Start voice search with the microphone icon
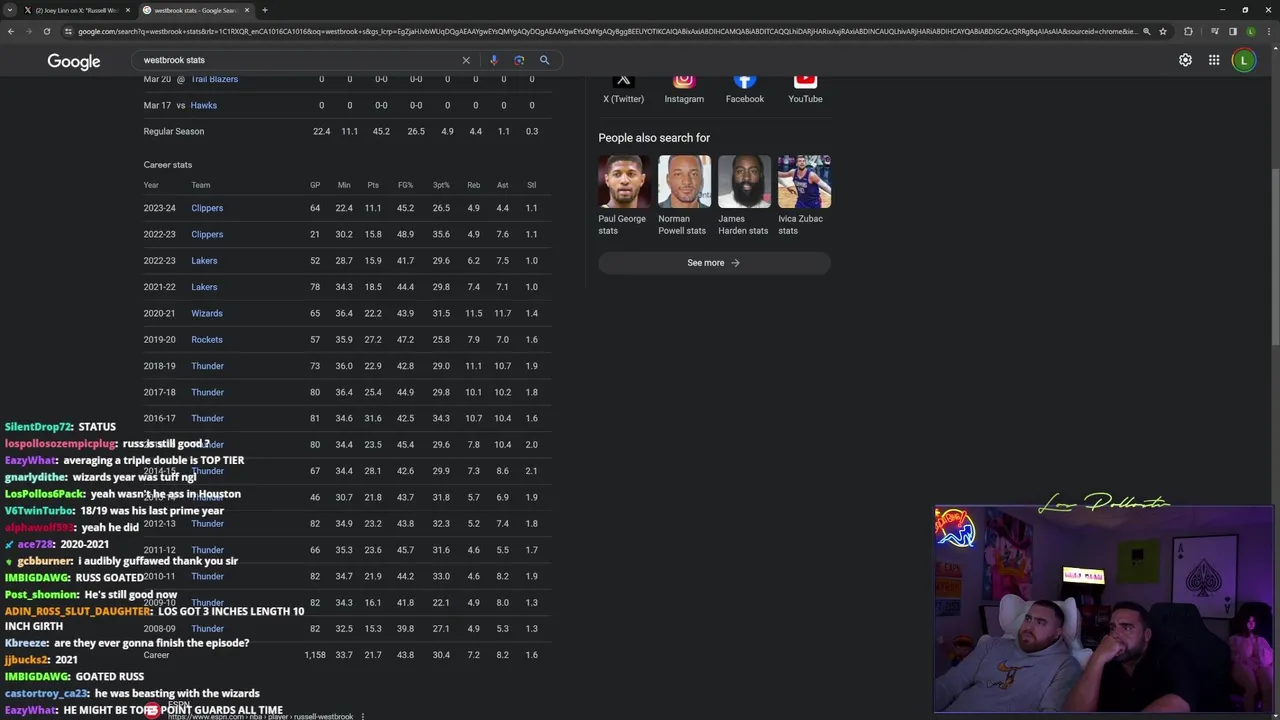Screen dimensions: 1280x720 [x=493, y=60]
